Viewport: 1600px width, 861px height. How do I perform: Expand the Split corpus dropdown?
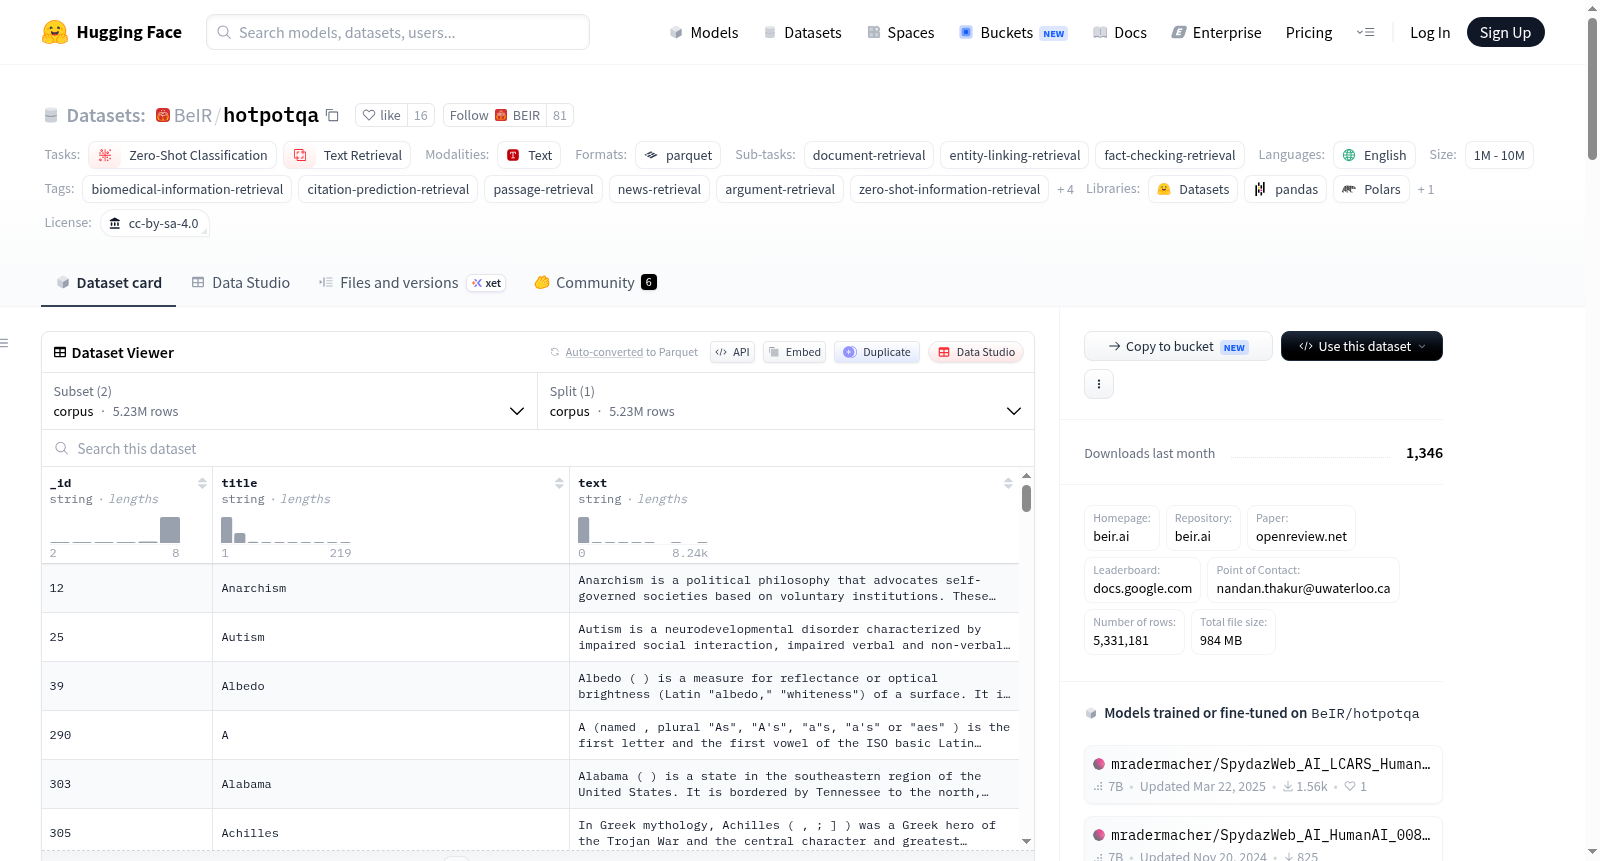click(x=785, y=401)
